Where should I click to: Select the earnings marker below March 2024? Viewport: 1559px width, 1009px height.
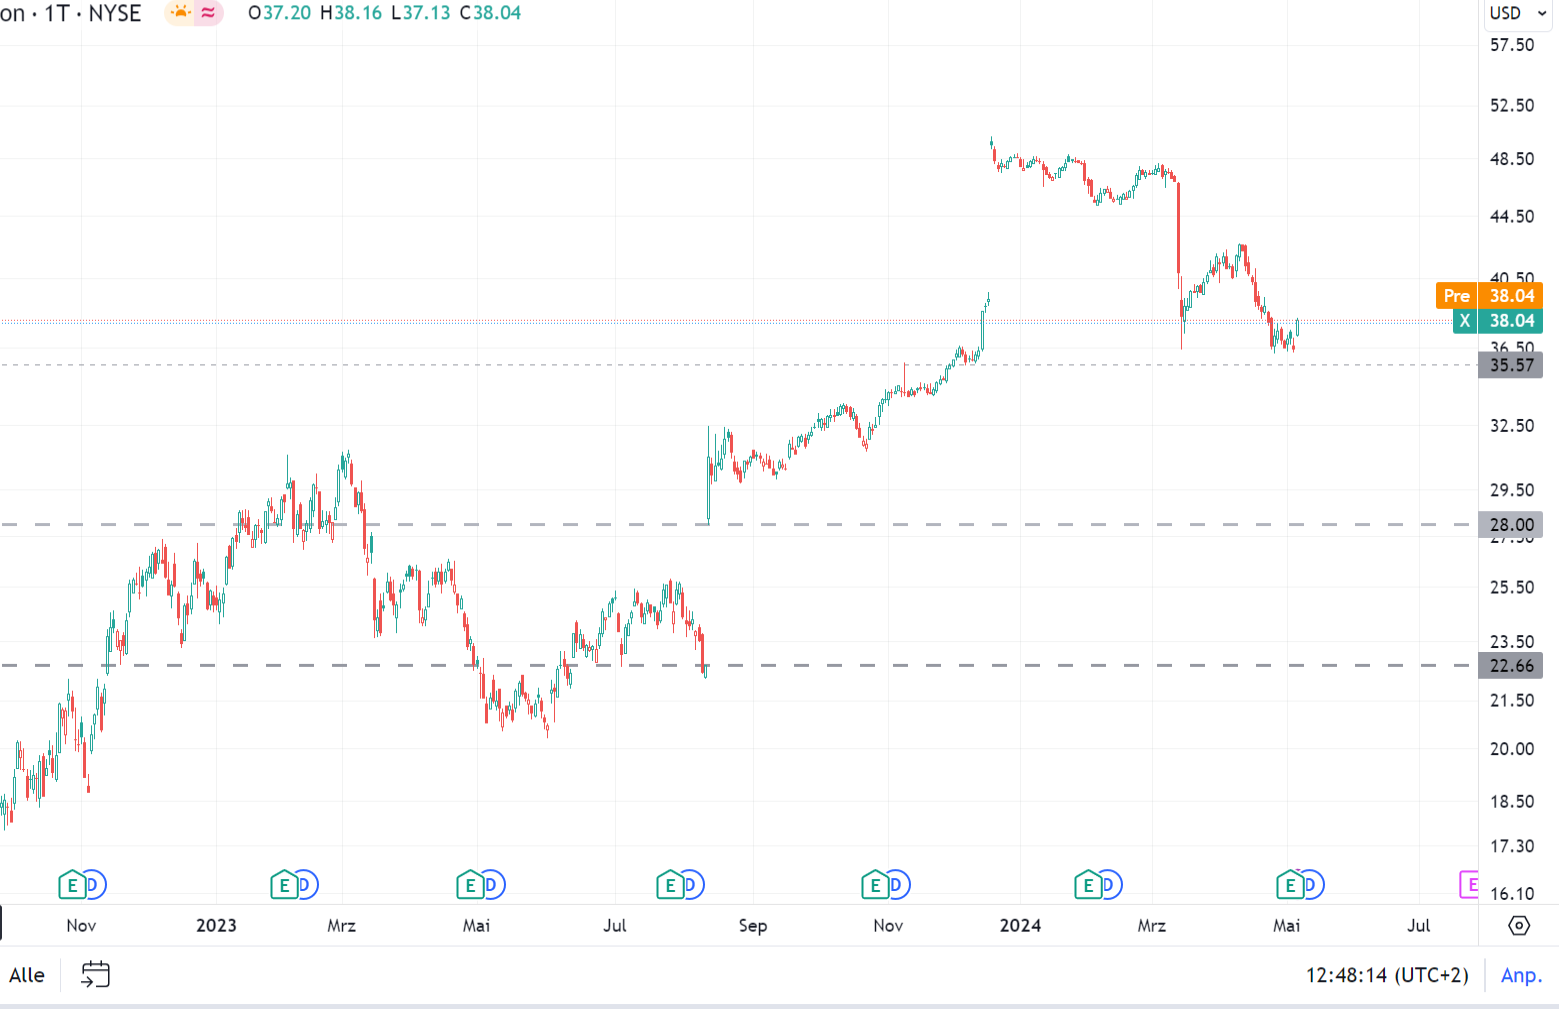1086,885
